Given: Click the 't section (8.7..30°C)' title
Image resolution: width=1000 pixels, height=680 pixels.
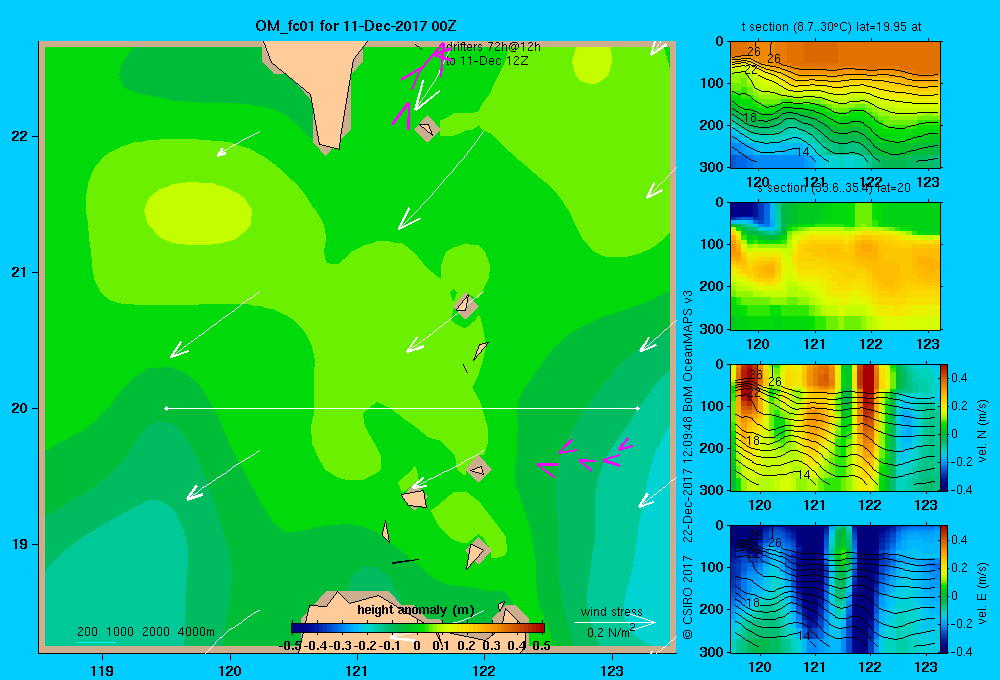Looking at the screenshot, I should click(832, 27).
